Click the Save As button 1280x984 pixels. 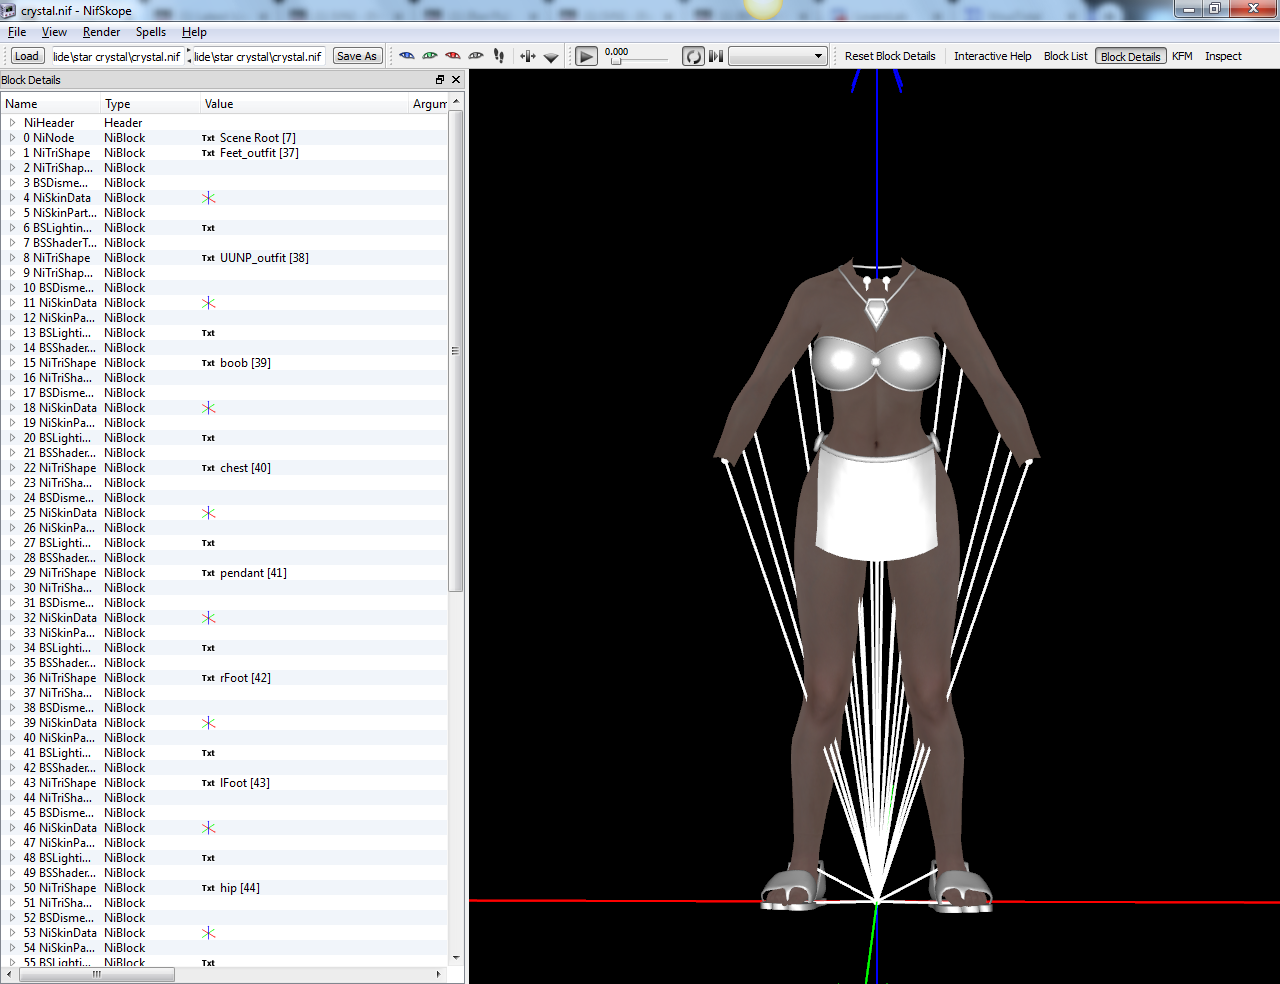[x=357, y=56]
